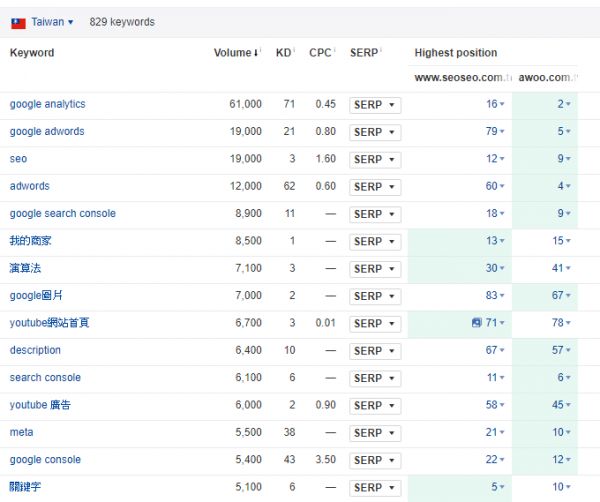Expand SERP dropdown for meta row
Screen dimensions: 600x502
click(375, 433)
